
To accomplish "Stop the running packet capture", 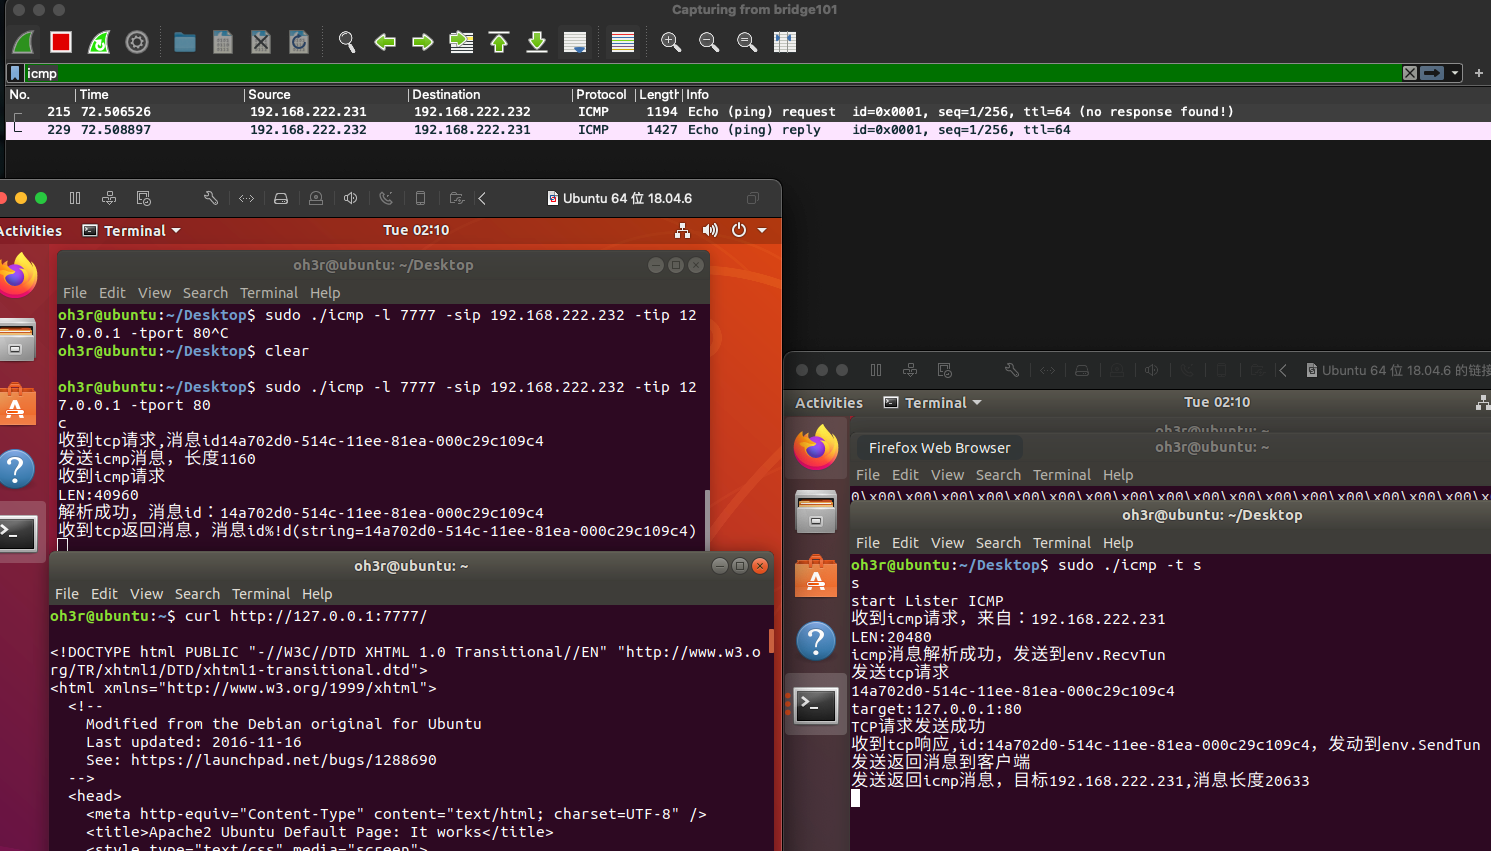I will pyautogui.click(x=61, y=42).
